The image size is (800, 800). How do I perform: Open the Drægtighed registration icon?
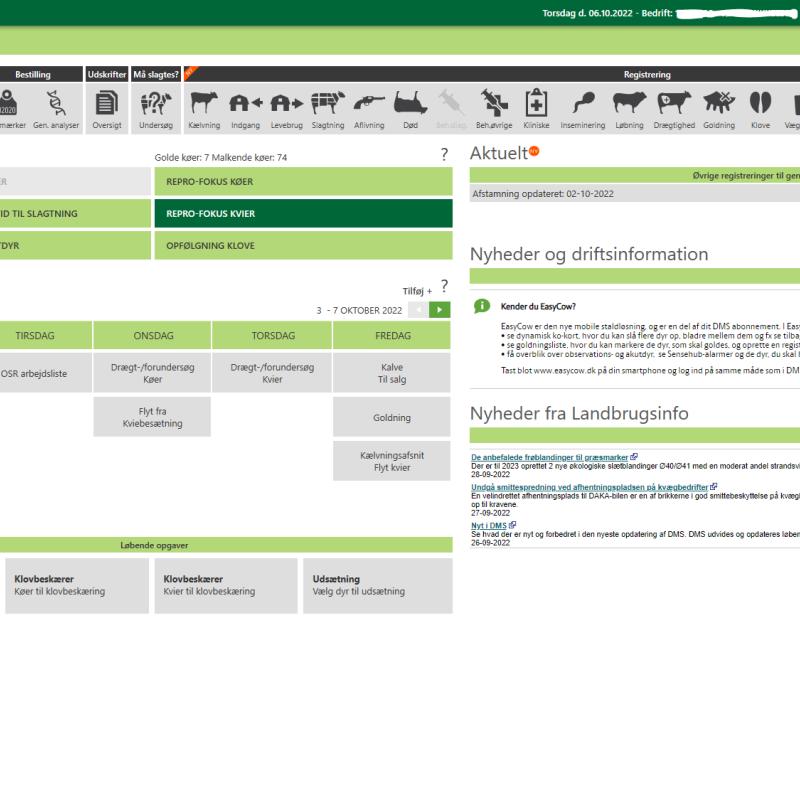[x=674, y=103]
